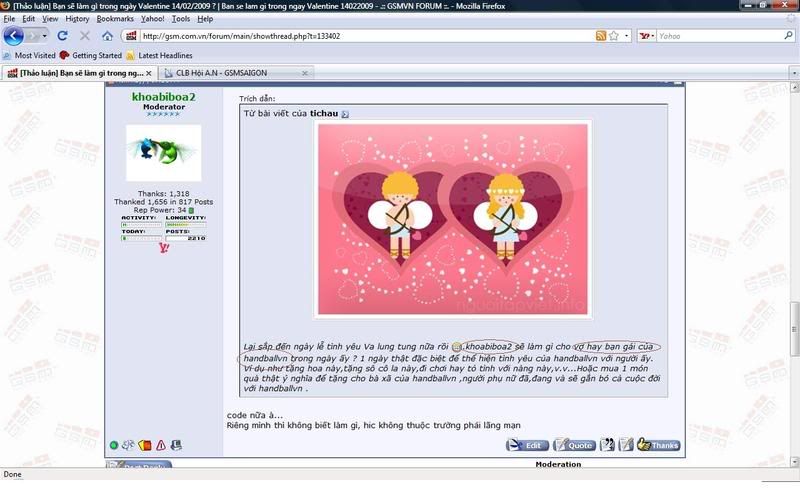Click the Moderator rank label
800x500 pixels.
(164, 107)
